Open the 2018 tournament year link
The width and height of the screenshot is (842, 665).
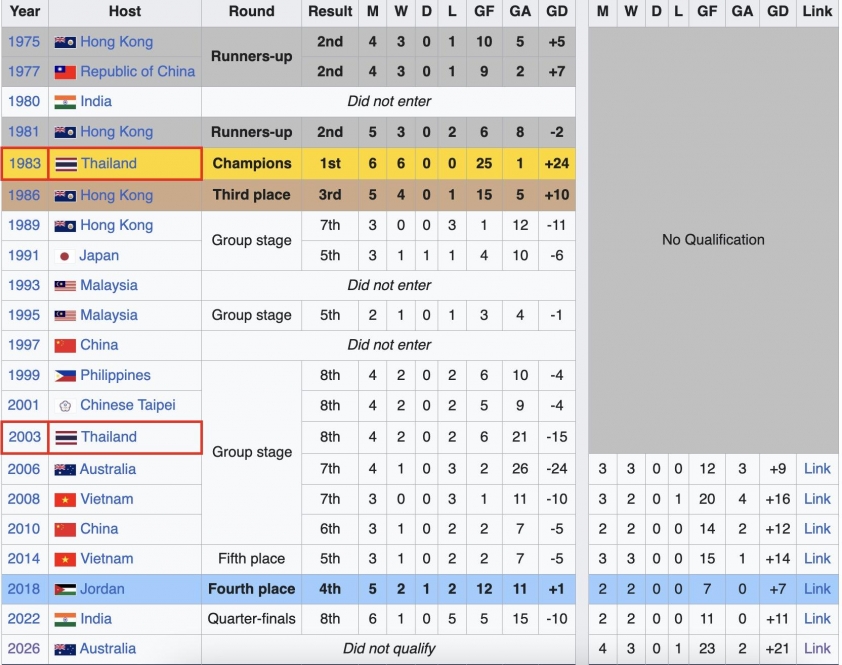24,589
